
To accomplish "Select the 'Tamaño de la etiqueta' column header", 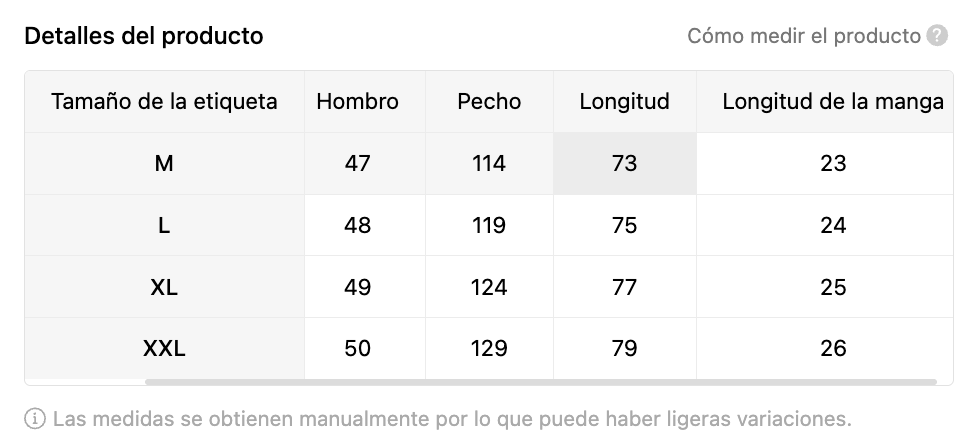I will coord(164,101).
